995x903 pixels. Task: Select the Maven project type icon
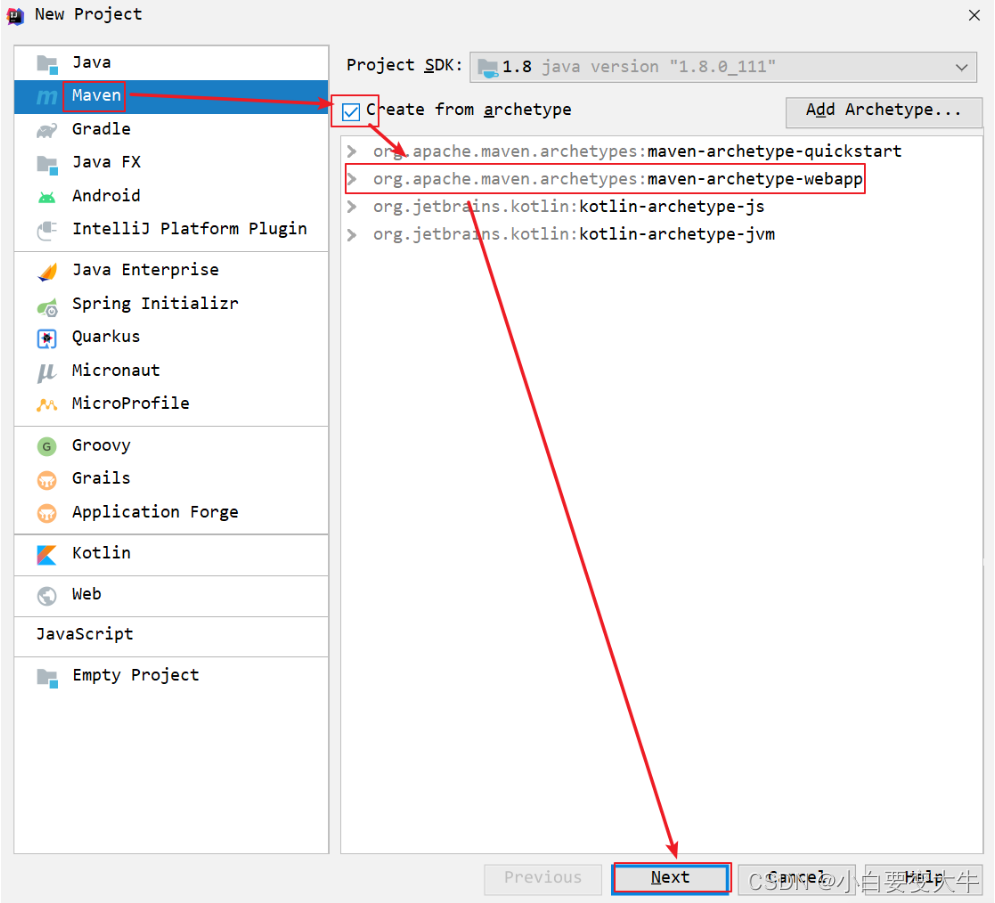tap(47, 95)
